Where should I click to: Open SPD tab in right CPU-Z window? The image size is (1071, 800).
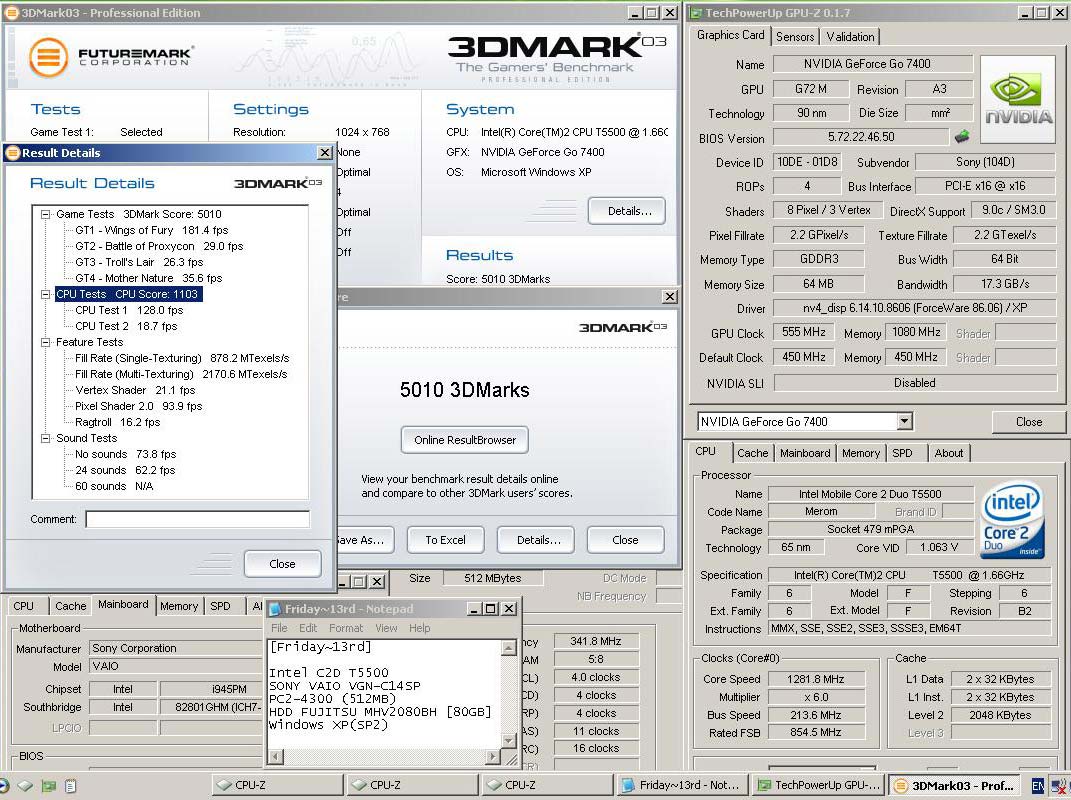pyautogui.click(x=902, y=453)
